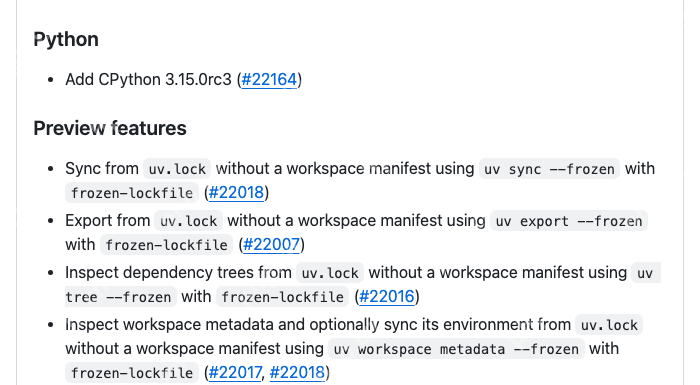This screenshot has height=385, width=700.
Task: Click the text Inspect dependency trees from
Action: [178, 272]
